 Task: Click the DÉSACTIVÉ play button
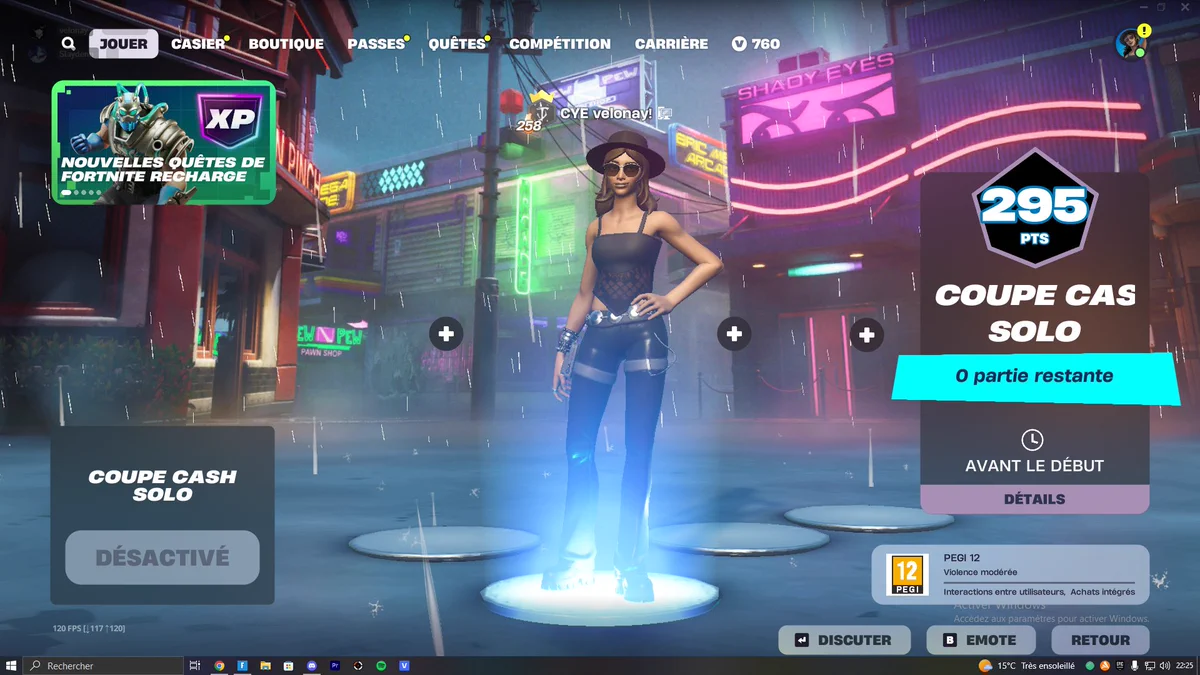(162, 558)
